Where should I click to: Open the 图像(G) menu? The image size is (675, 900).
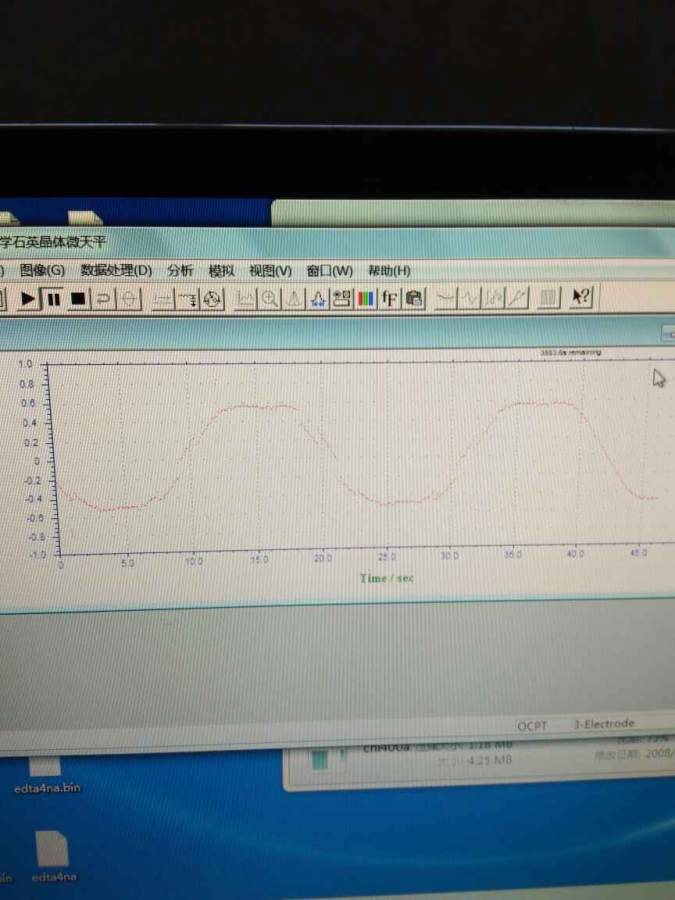(x=42, y=270)
